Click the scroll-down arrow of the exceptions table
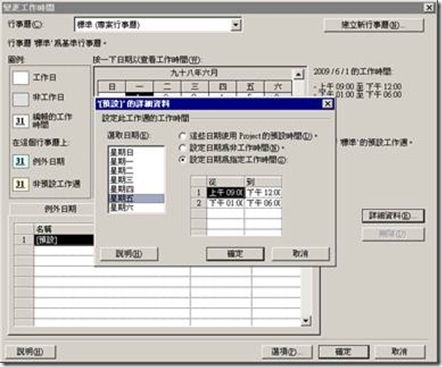Image resolution: width=442 pixels, height=367 pixels. [x=306, y=321]
